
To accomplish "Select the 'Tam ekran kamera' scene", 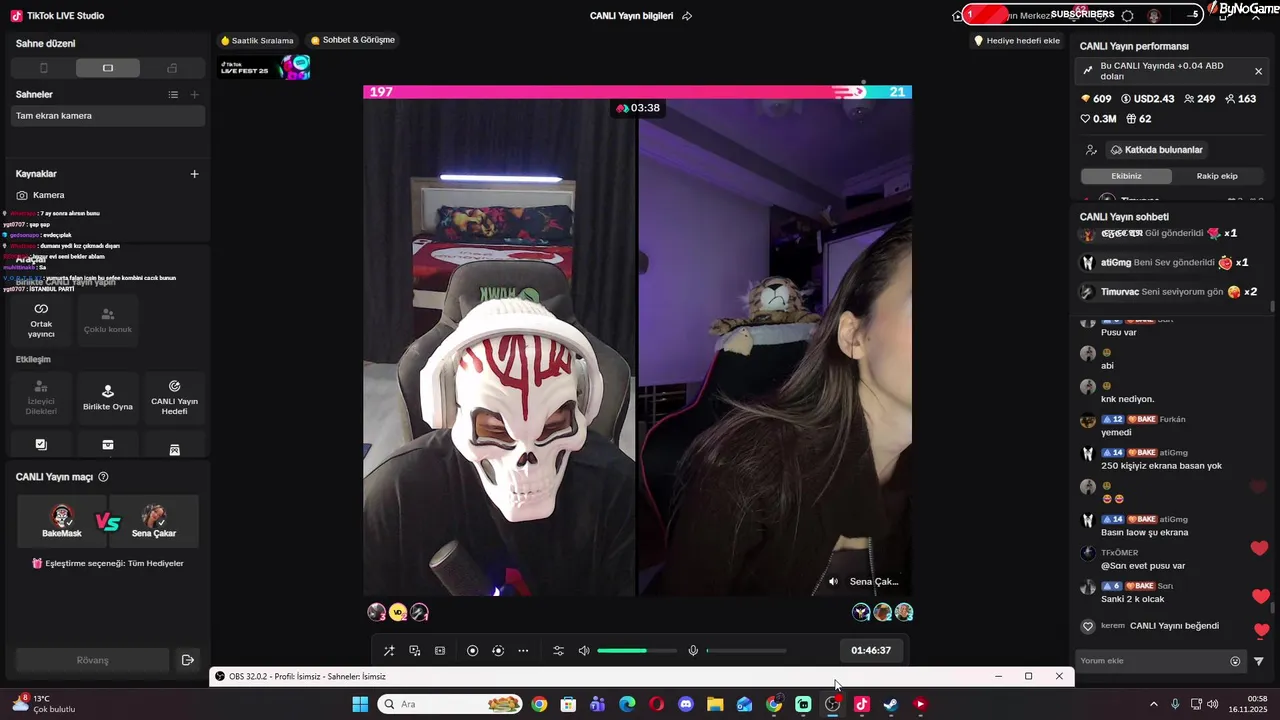I will (x=108, y=116).
